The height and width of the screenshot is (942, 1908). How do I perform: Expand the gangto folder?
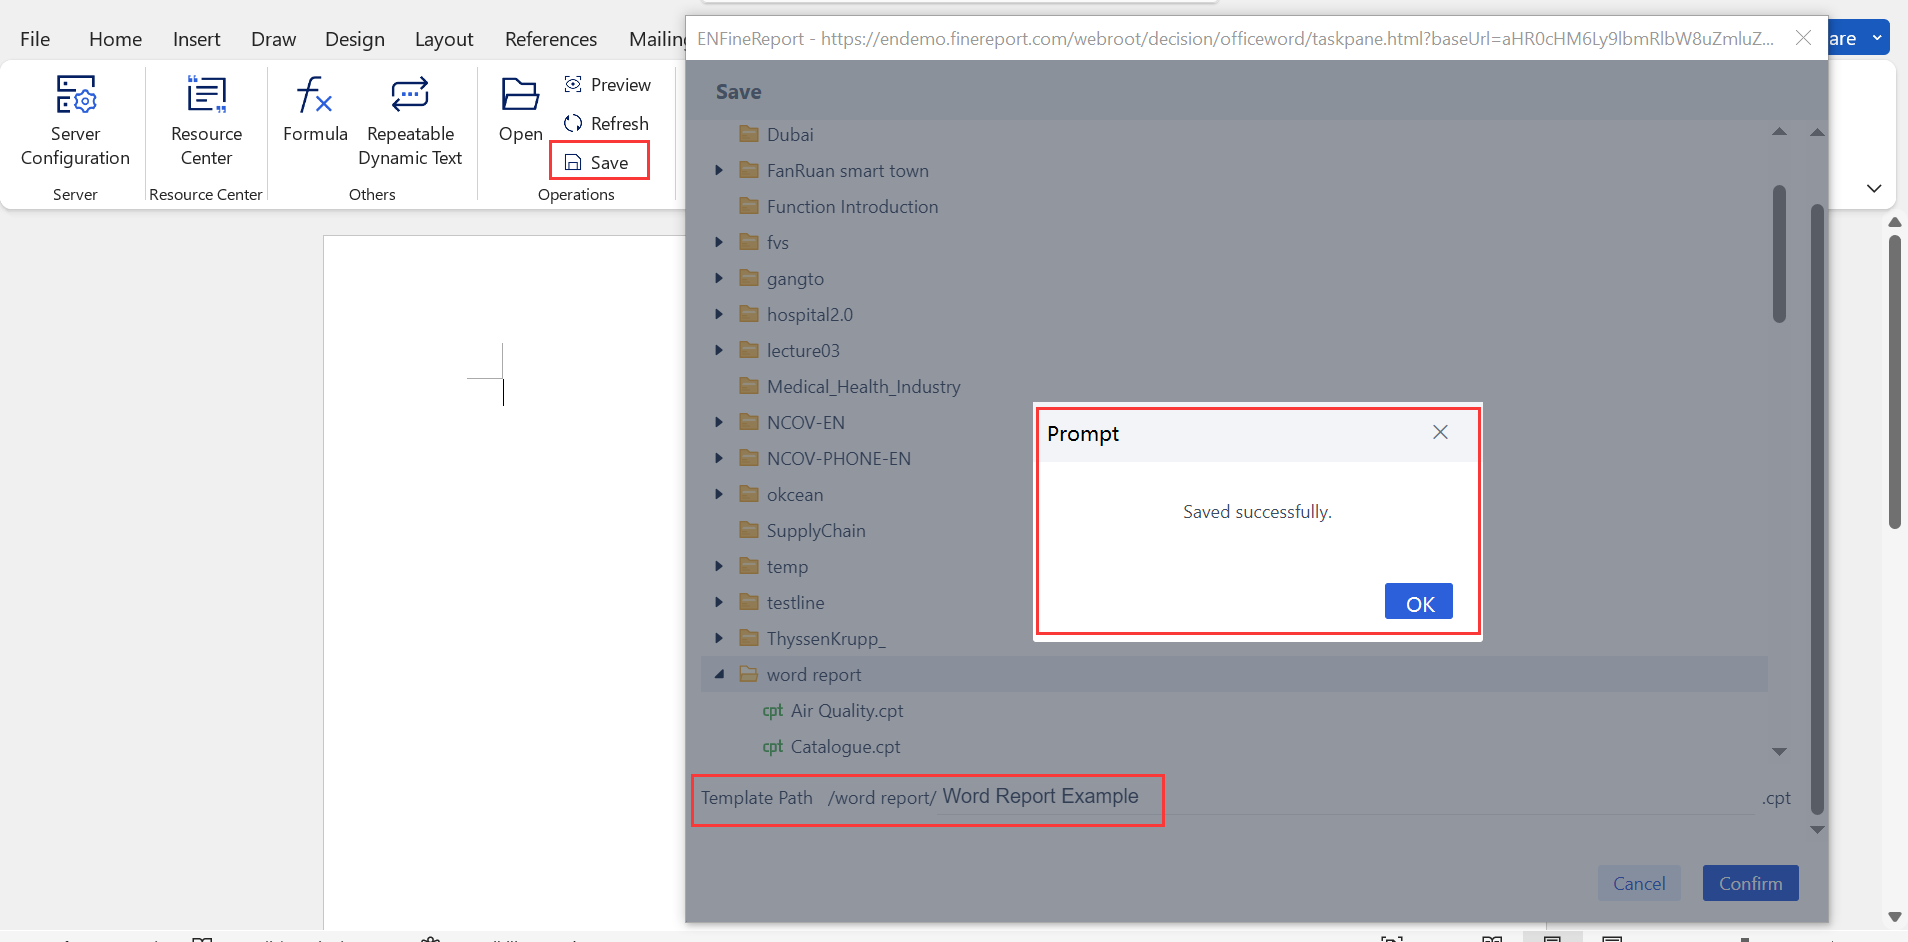click(721, 278)
